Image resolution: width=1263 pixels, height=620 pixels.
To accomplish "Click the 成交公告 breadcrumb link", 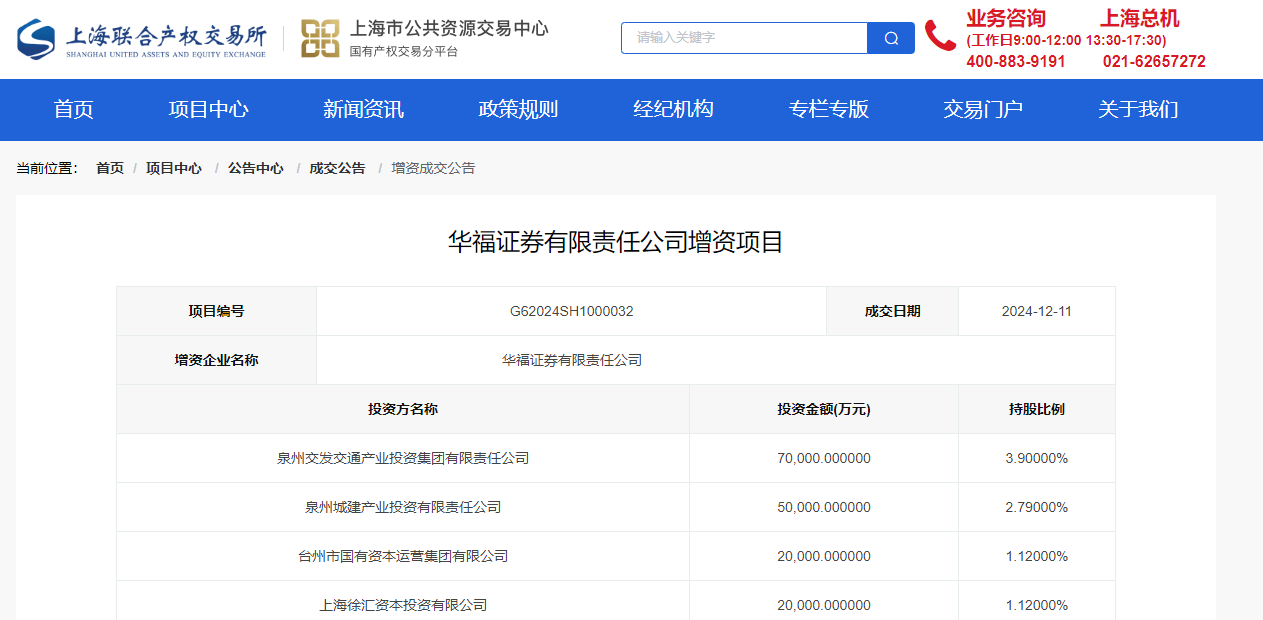I will (x=338, y=168).
